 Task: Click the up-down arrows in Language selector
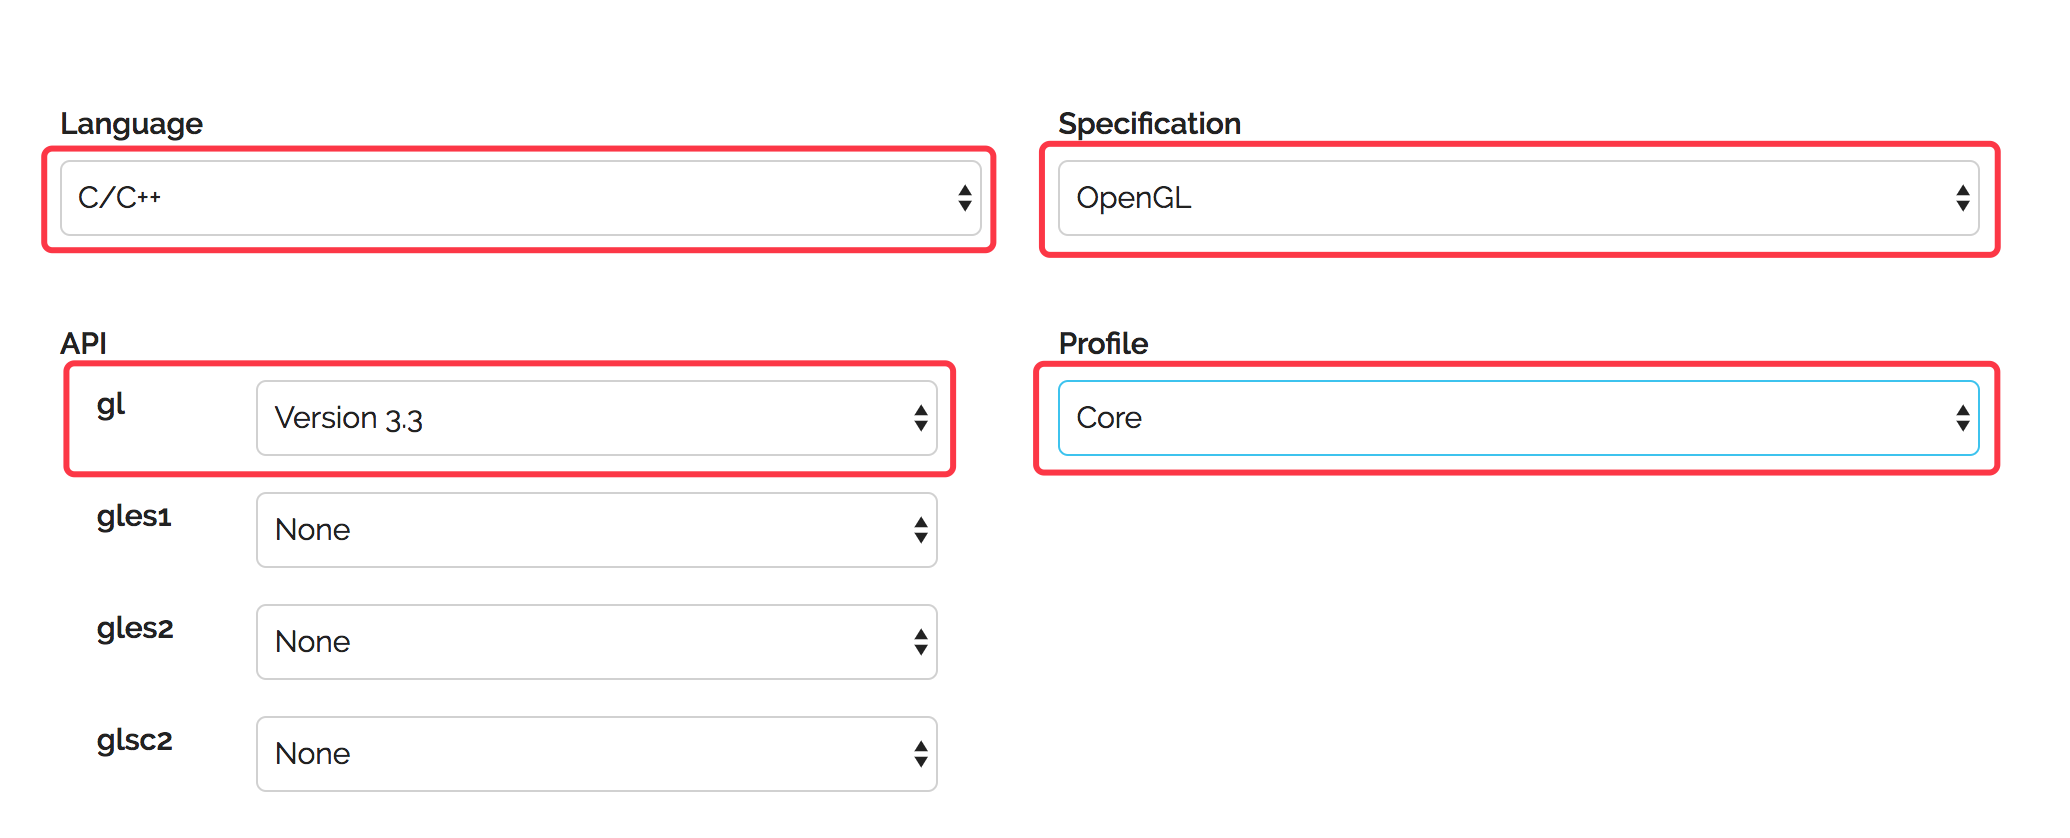pyautogui.click(x=964, y=198)
